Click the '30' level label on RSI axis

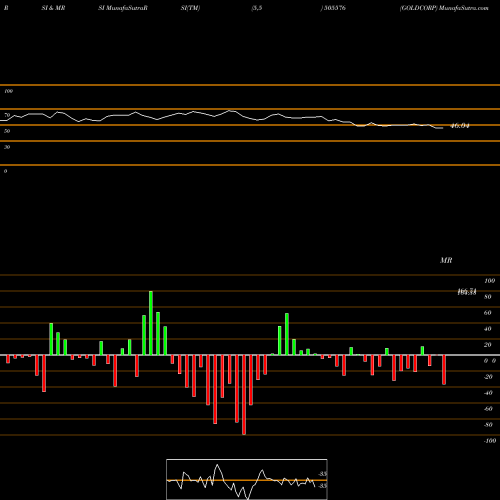pos(7,147)
